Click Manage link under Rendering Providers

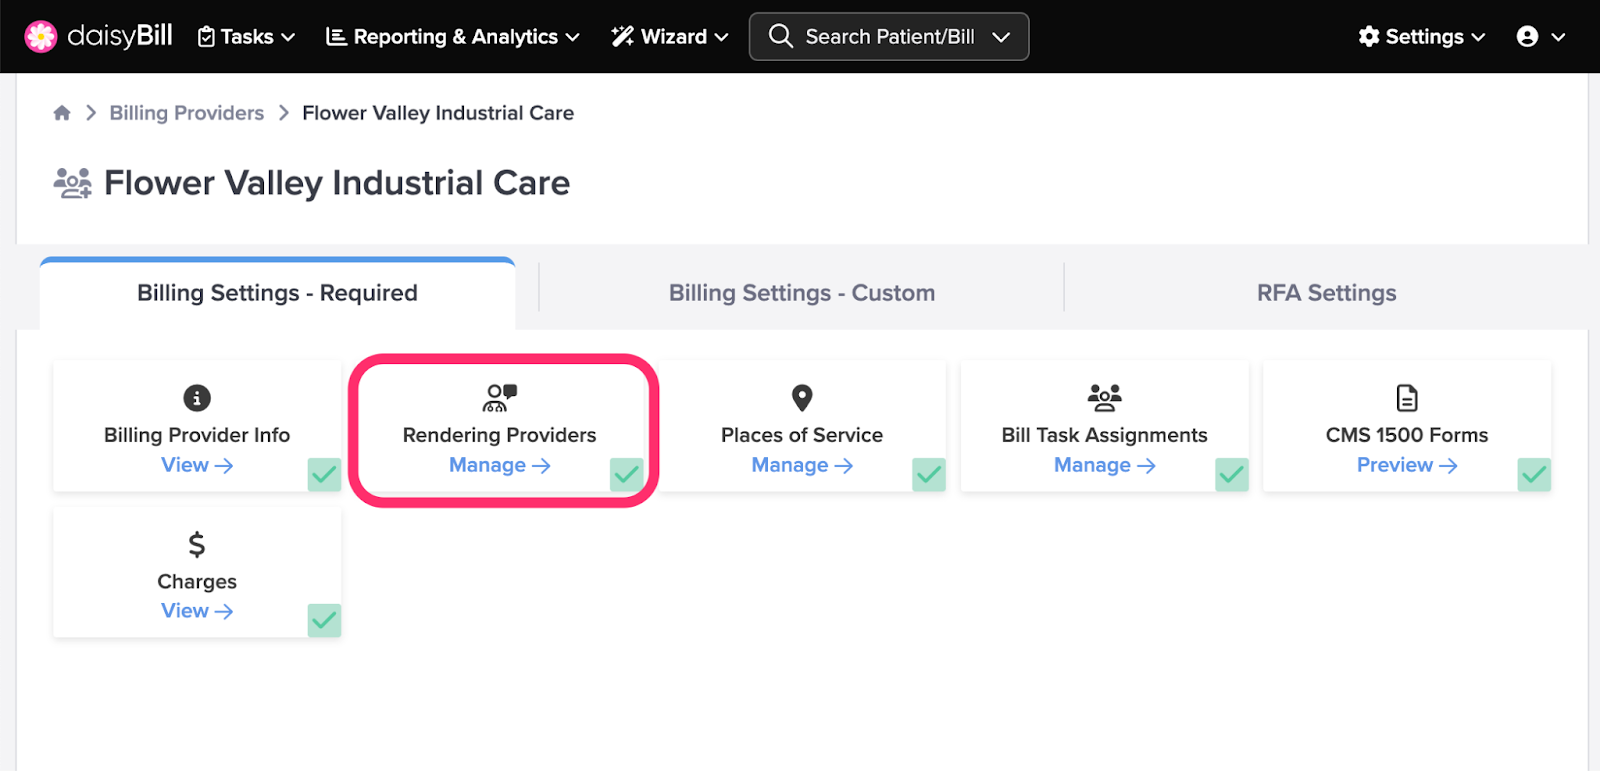coord(500,465)
